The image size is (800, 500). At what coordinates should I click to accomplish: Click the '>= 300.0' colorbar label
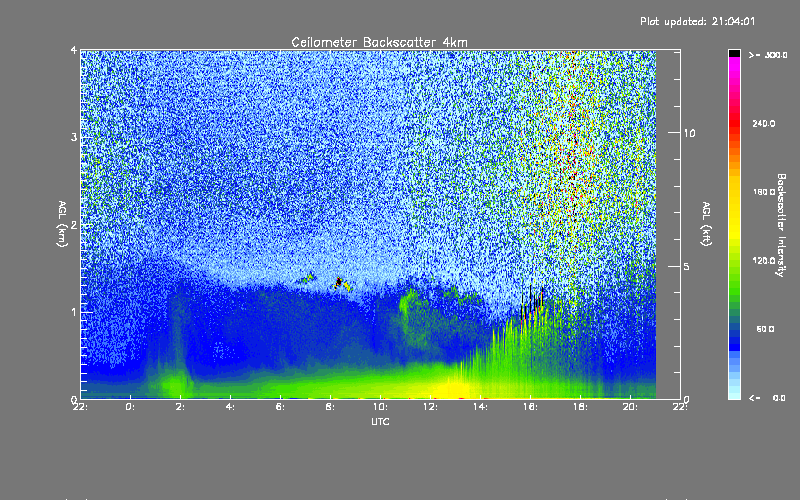[x=768, y=55]
